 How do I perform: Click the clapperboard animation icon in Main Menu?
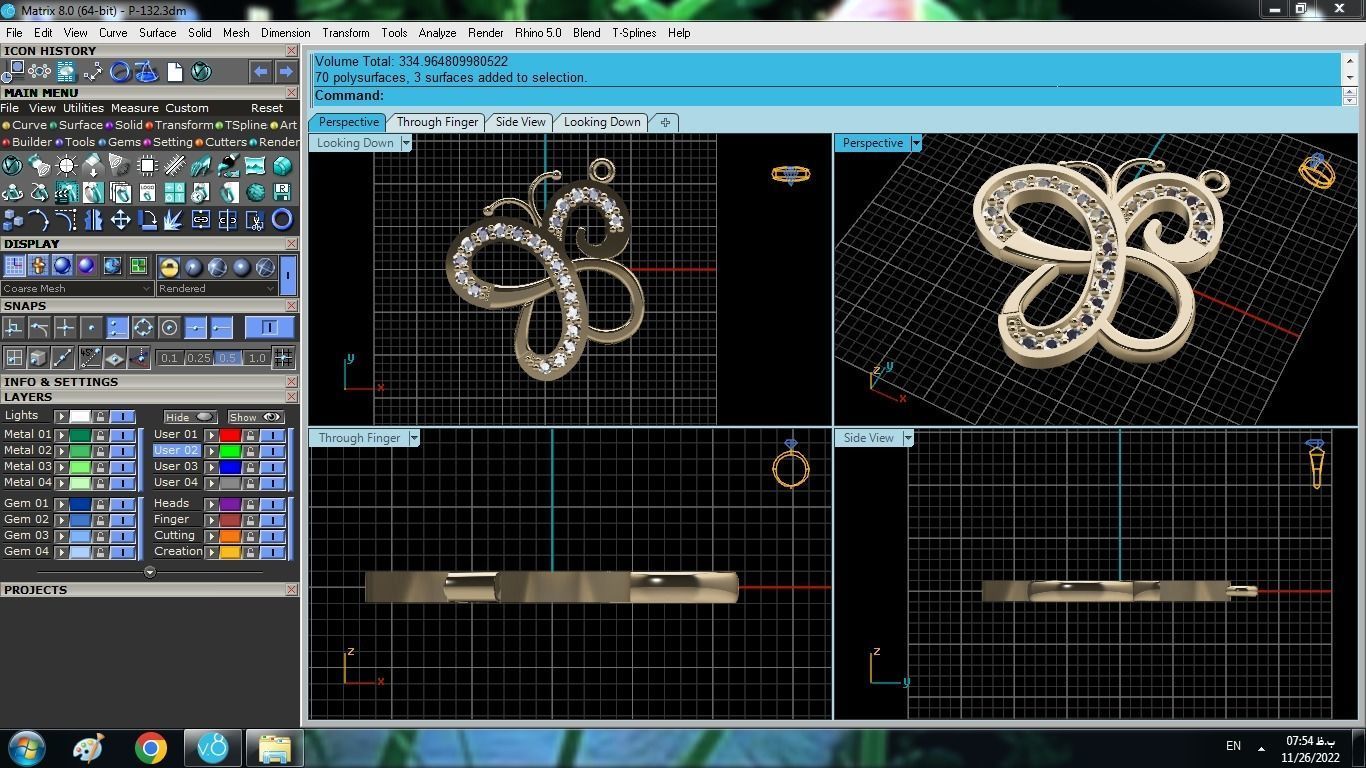67,191
